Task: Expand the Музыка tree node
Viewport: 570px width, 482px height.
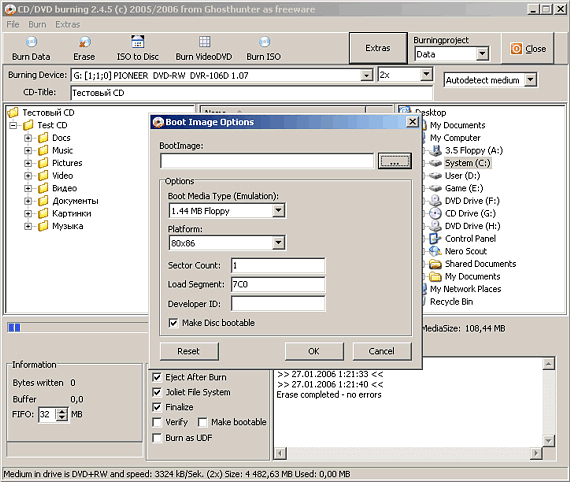Action: click(x=28, y=226)
